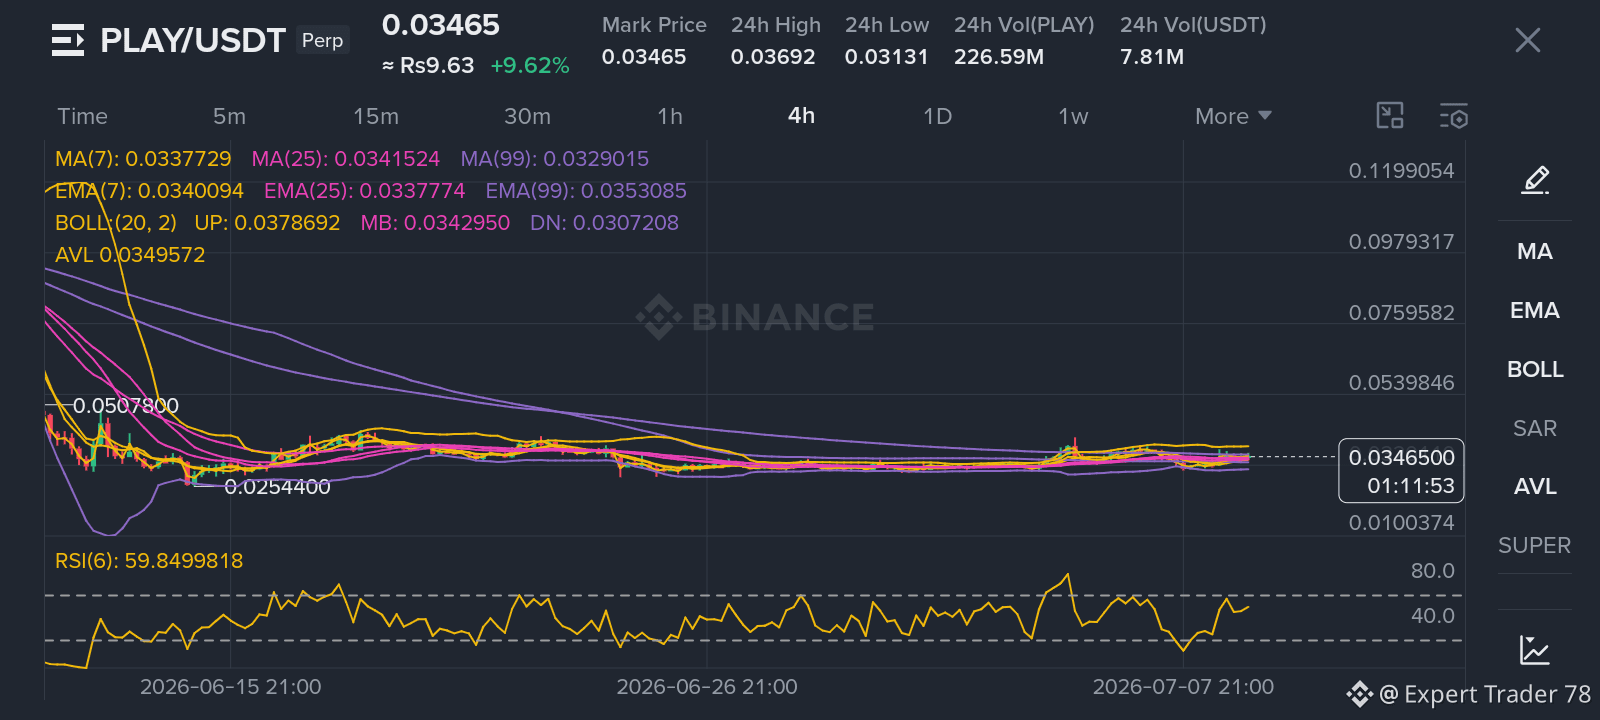Click the 24h Low value 0.03131
This screenshot has width=1600, height=720.
[887, 57]
